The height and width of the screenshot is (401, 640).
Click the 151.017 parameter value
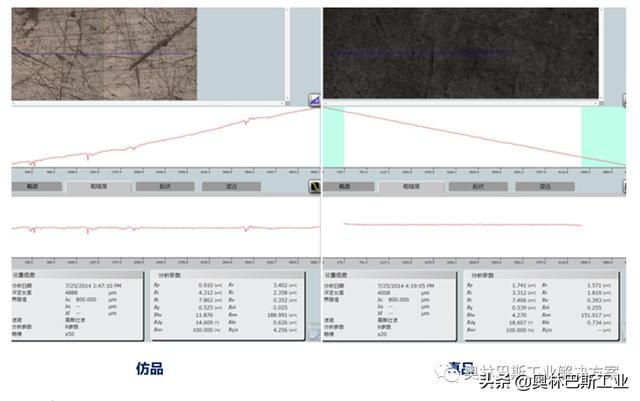tap(591, 315)
